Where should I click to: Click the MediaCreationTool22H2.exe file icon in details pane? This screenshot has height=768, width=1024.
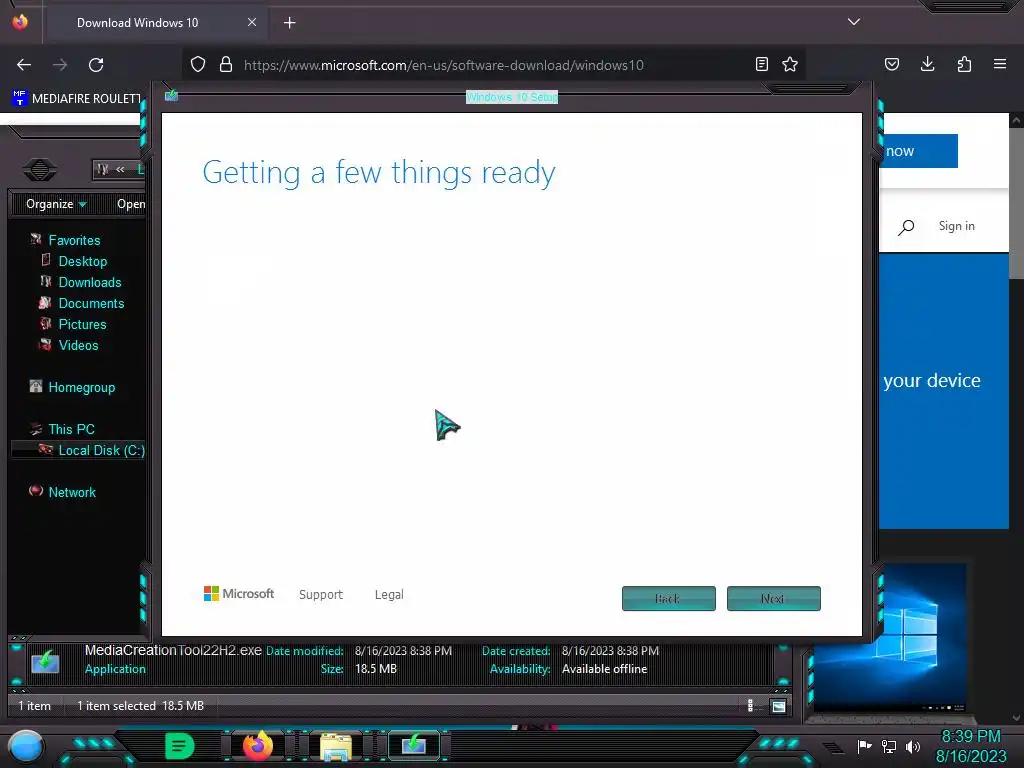(x=45, y=661)
